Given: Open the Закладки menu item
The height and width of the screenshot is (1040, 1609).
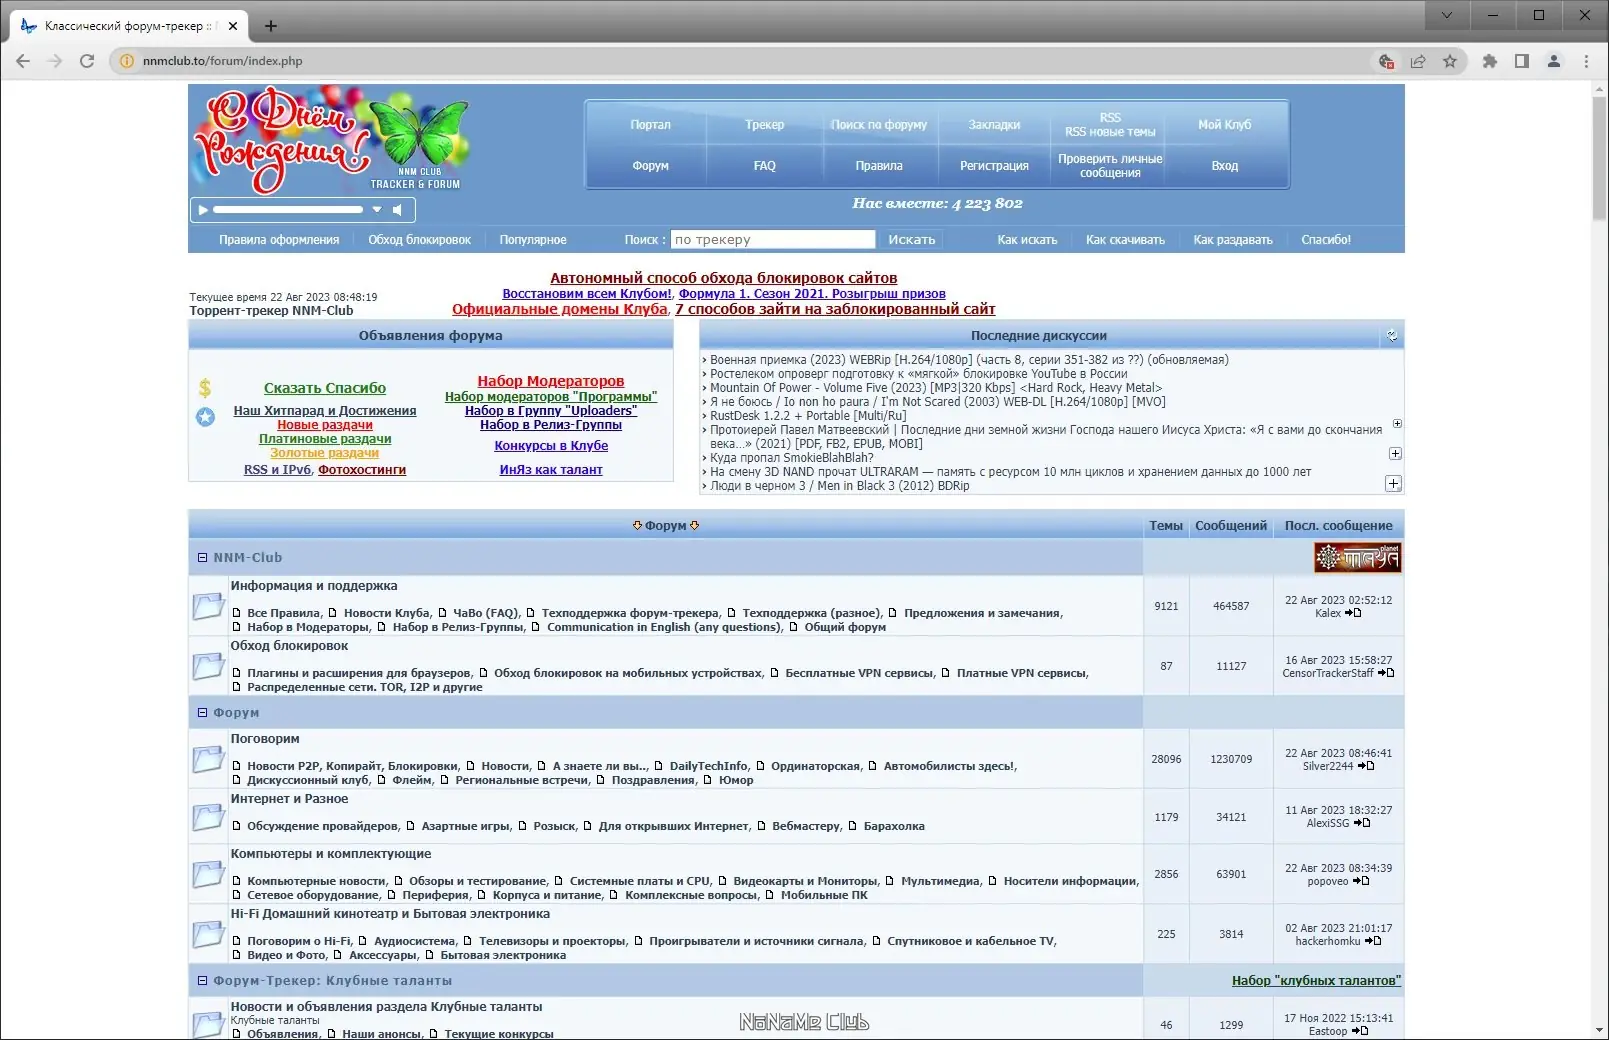Looking at the screenshot, I should [994, 125].
